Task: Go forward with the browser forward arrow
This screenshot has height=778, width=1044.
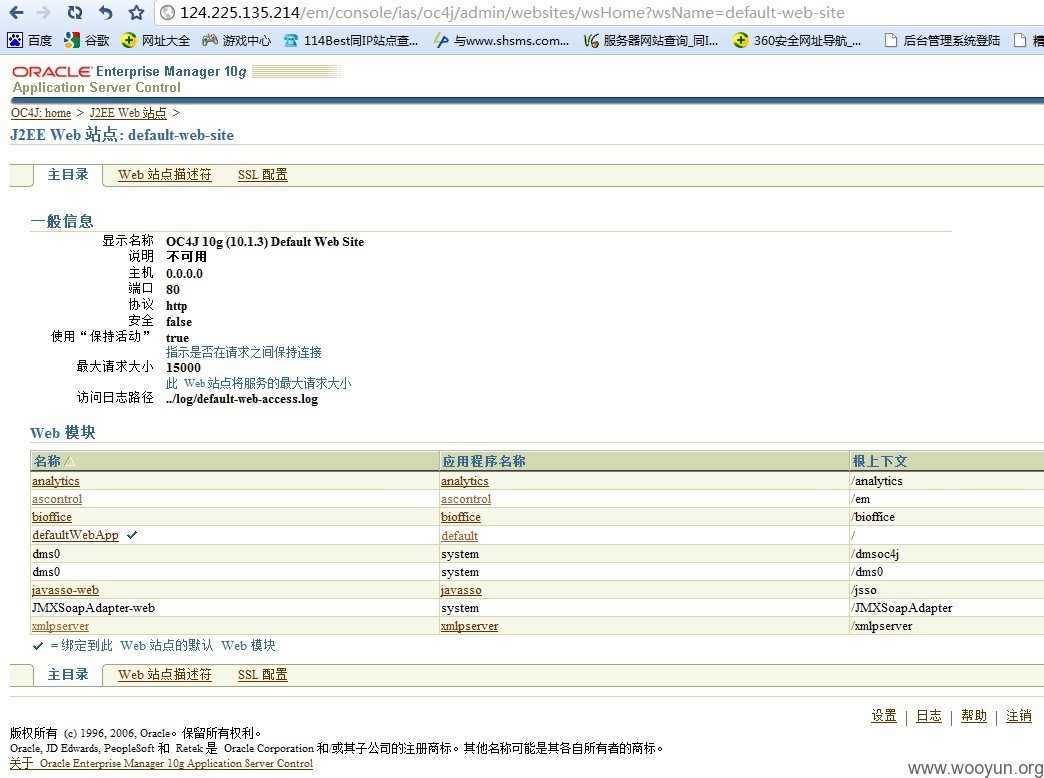Action: pos(44,12)
